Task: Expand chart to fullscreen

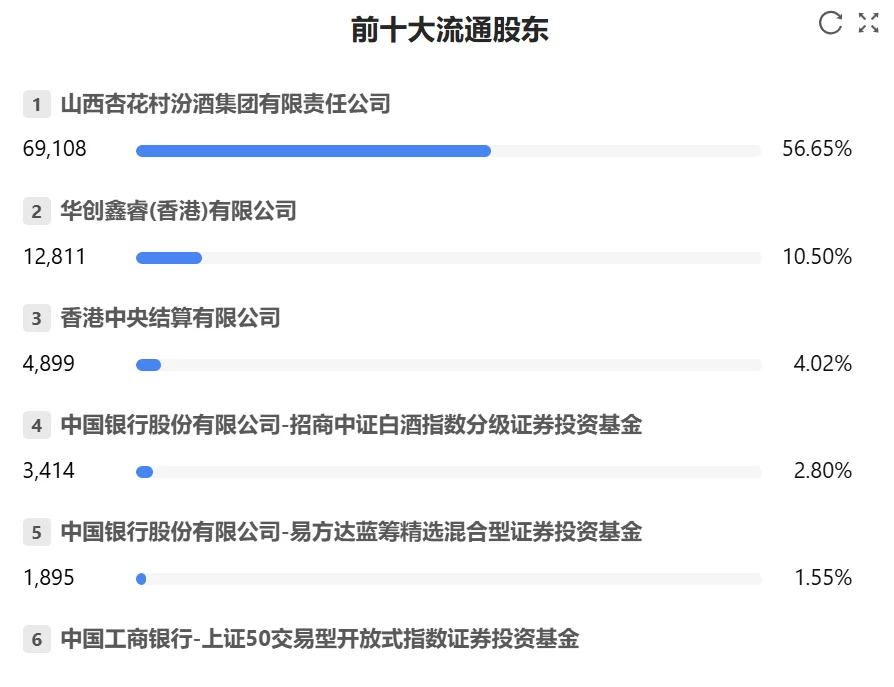Action: 868,23
